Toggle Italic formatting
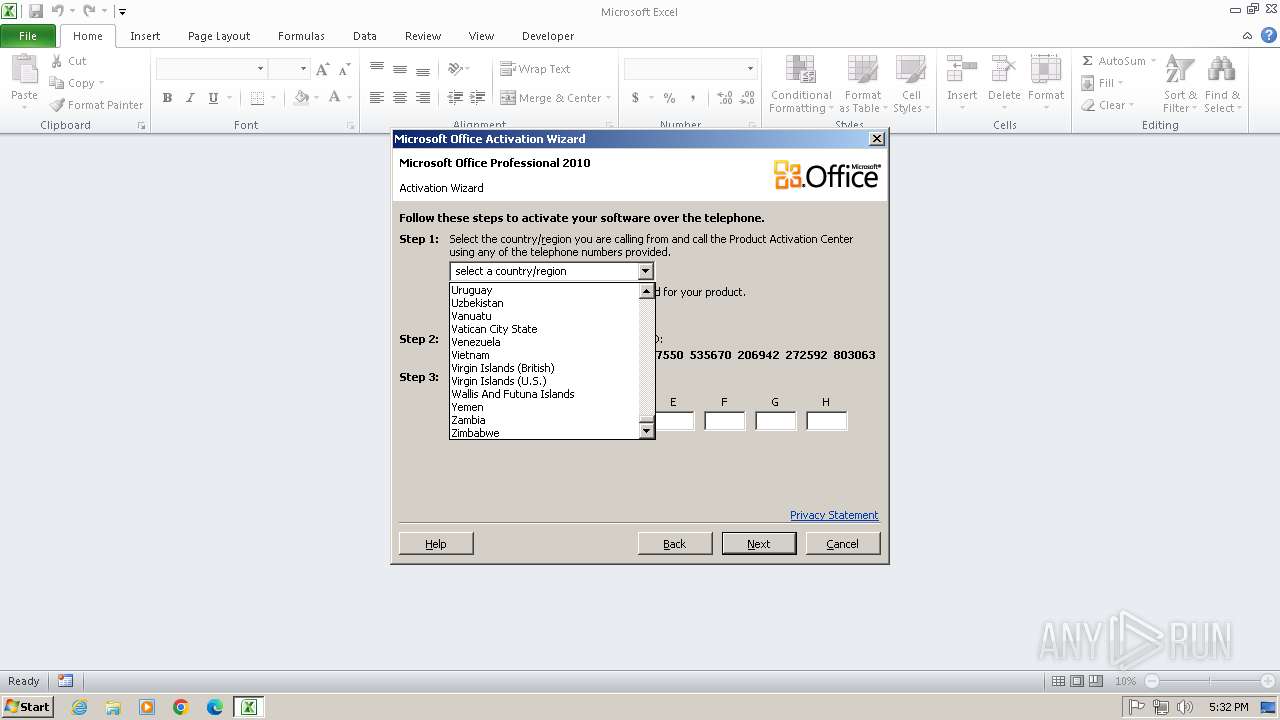 (190, 98)
